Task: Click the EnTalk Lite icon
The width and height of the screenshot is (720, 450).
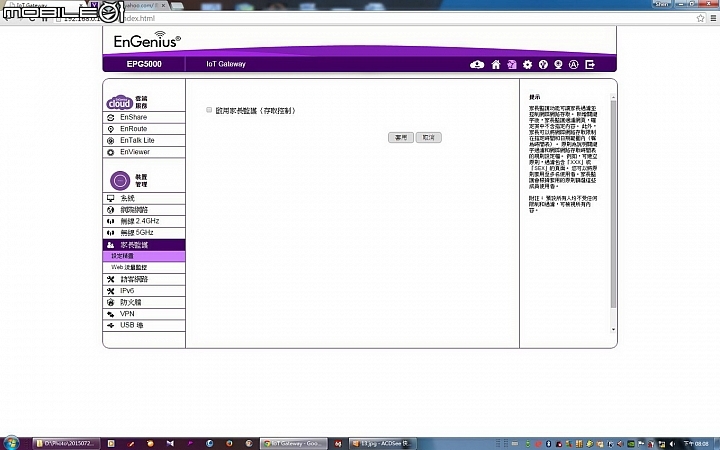Action: click(x=110, y=141)
